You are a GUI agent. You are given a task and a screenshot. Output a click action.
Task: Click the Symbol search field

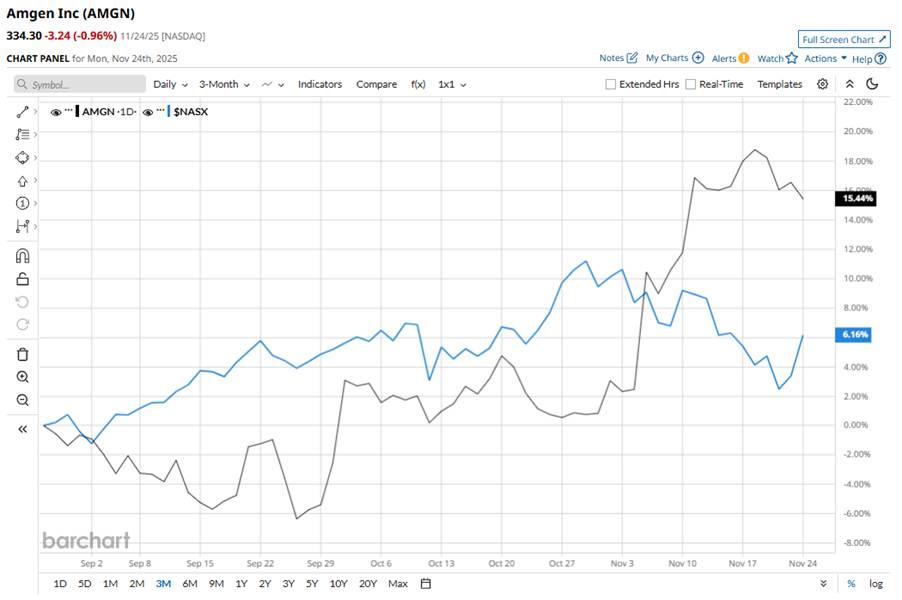point(80,85)
